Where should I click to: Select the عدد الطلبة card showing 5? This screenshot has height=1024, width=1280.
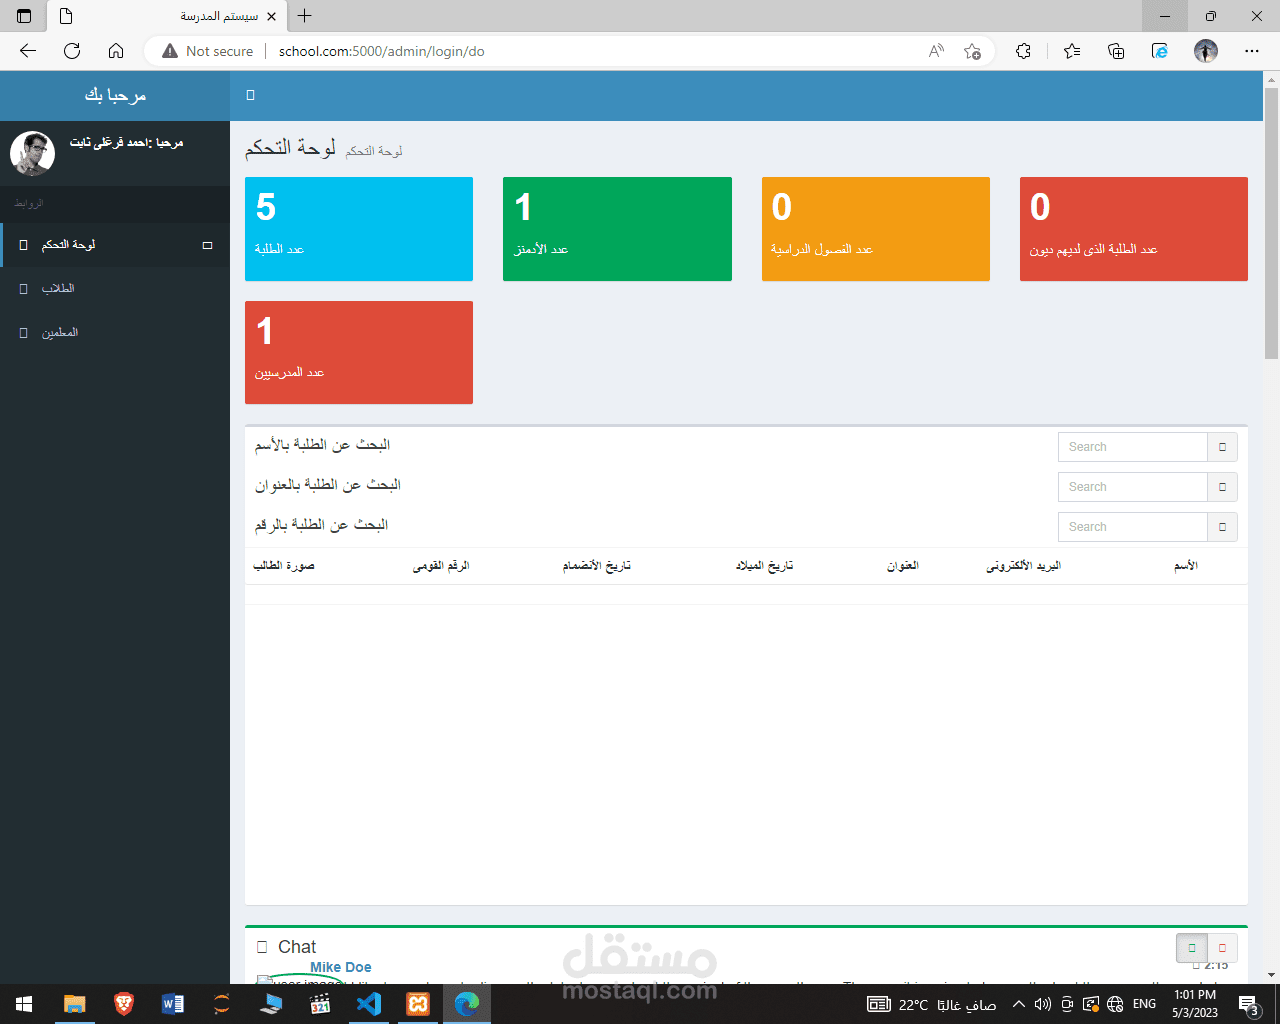(359, 229)
